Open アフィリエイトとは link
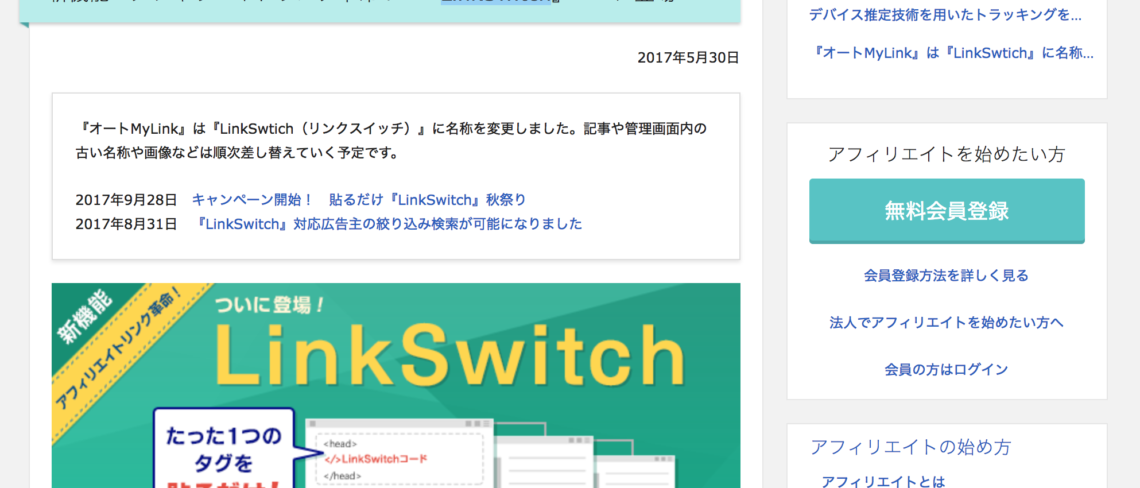Viewport: 1140px width, 488px height. click(883, 481)
